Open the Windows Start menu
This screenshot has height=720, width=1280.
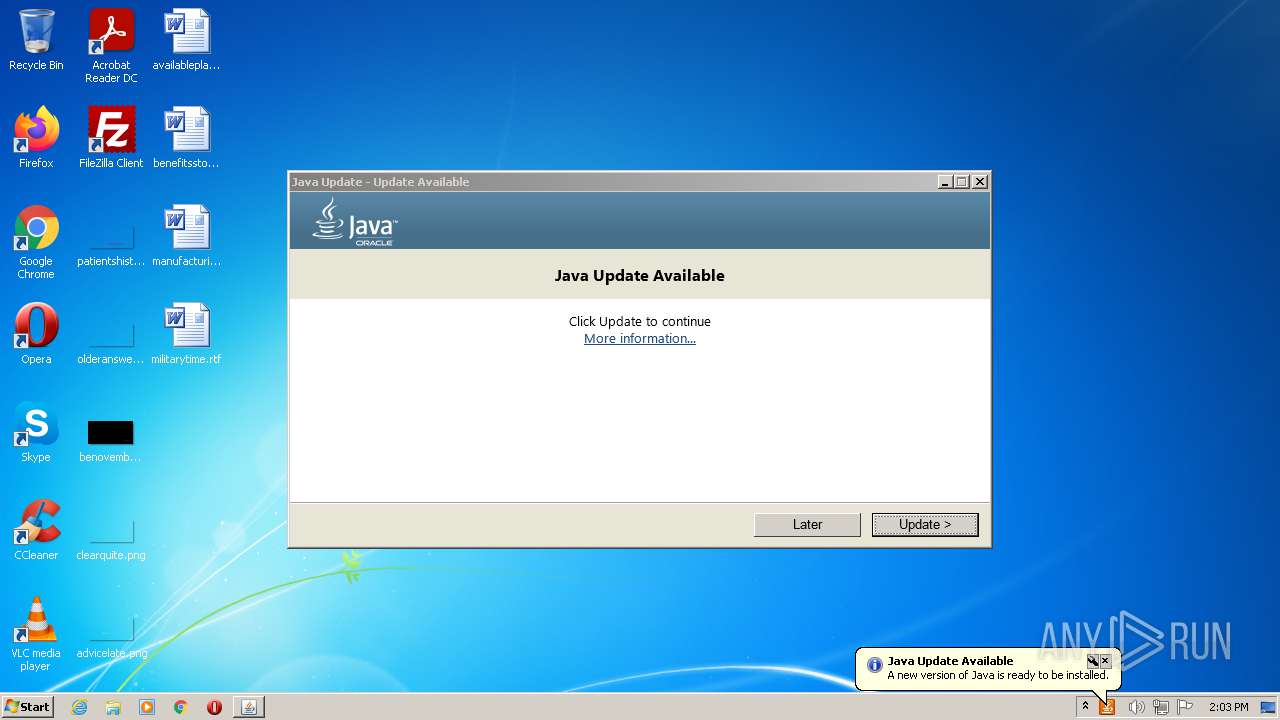pos(27,707)
